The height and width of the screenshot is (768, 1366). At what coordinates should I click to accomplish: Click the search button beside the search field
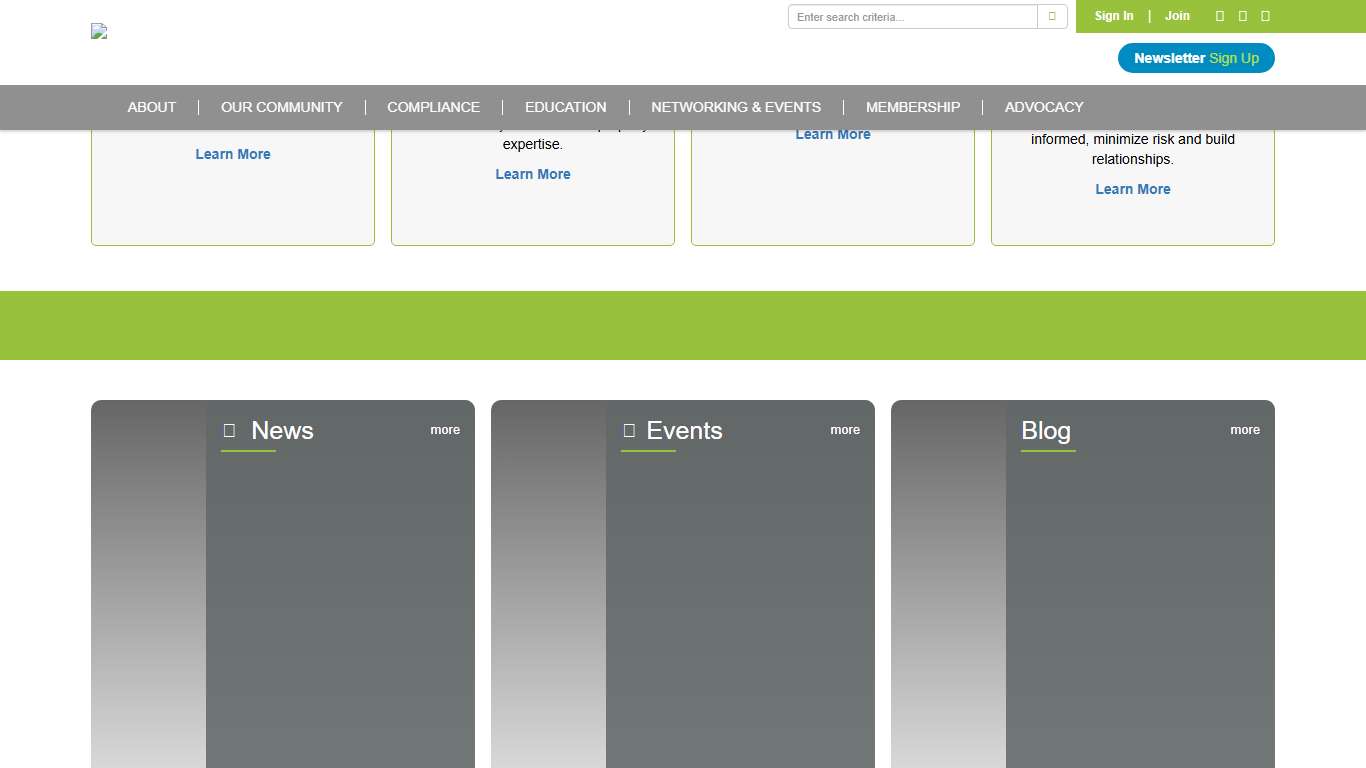pyautogui.click(x=1052, y=17)
